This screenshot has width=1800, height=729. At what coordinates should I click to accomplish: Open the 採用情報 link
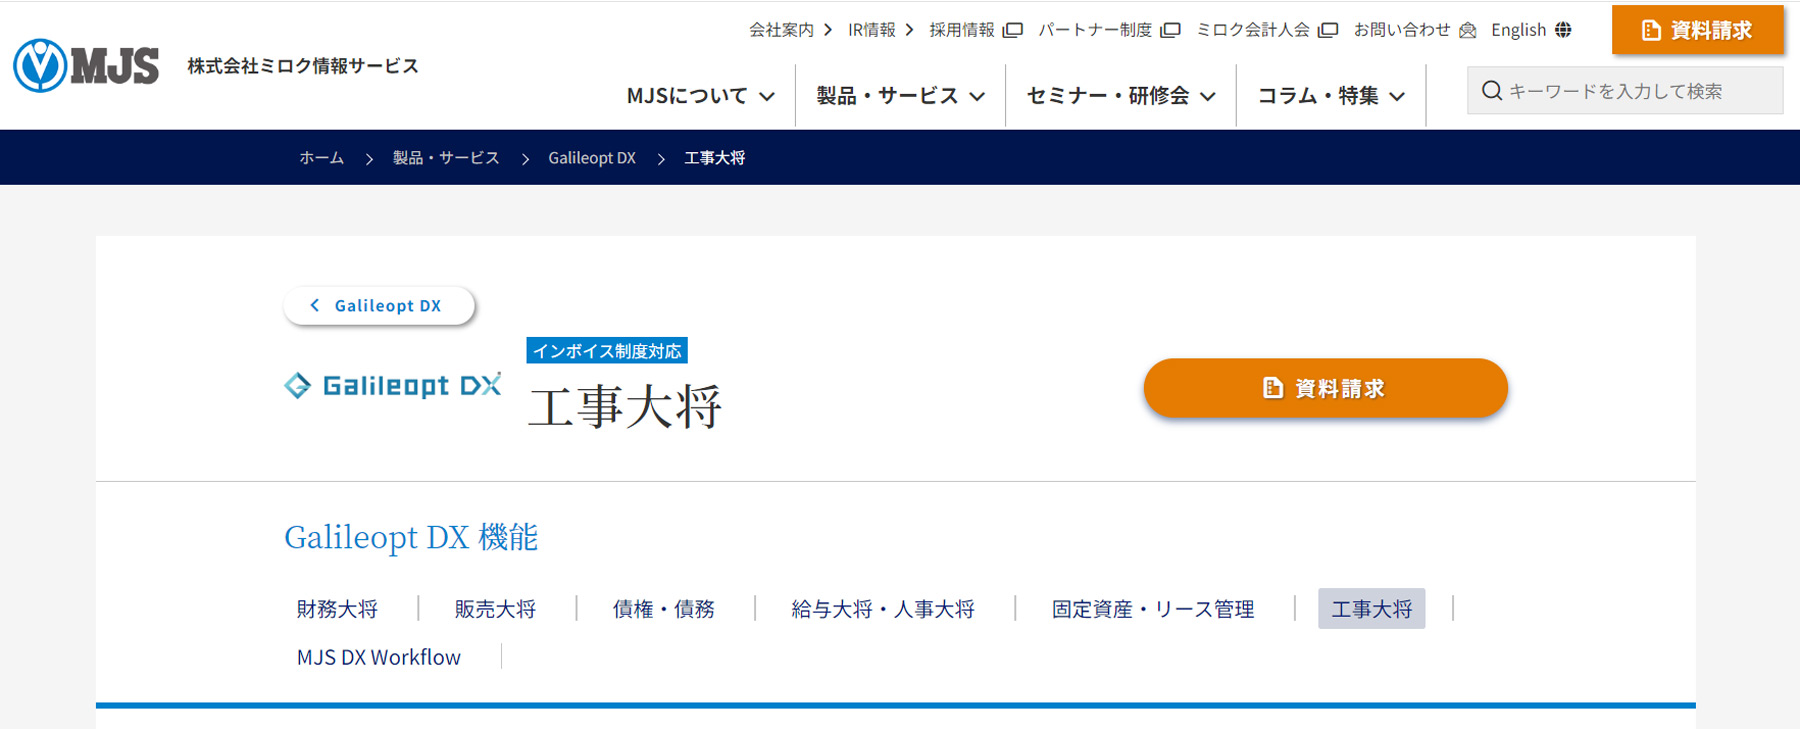962,30
